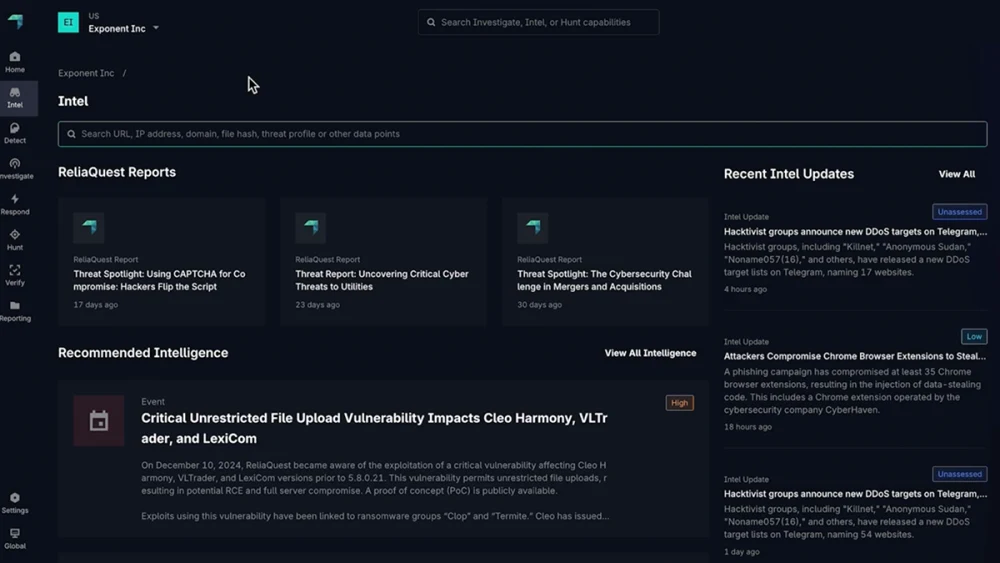The width and height of the screenshot is (1000, 563).
Task: Click the Intel URL and IP search field
Action: pyautogui.click(x=522, y=134)
